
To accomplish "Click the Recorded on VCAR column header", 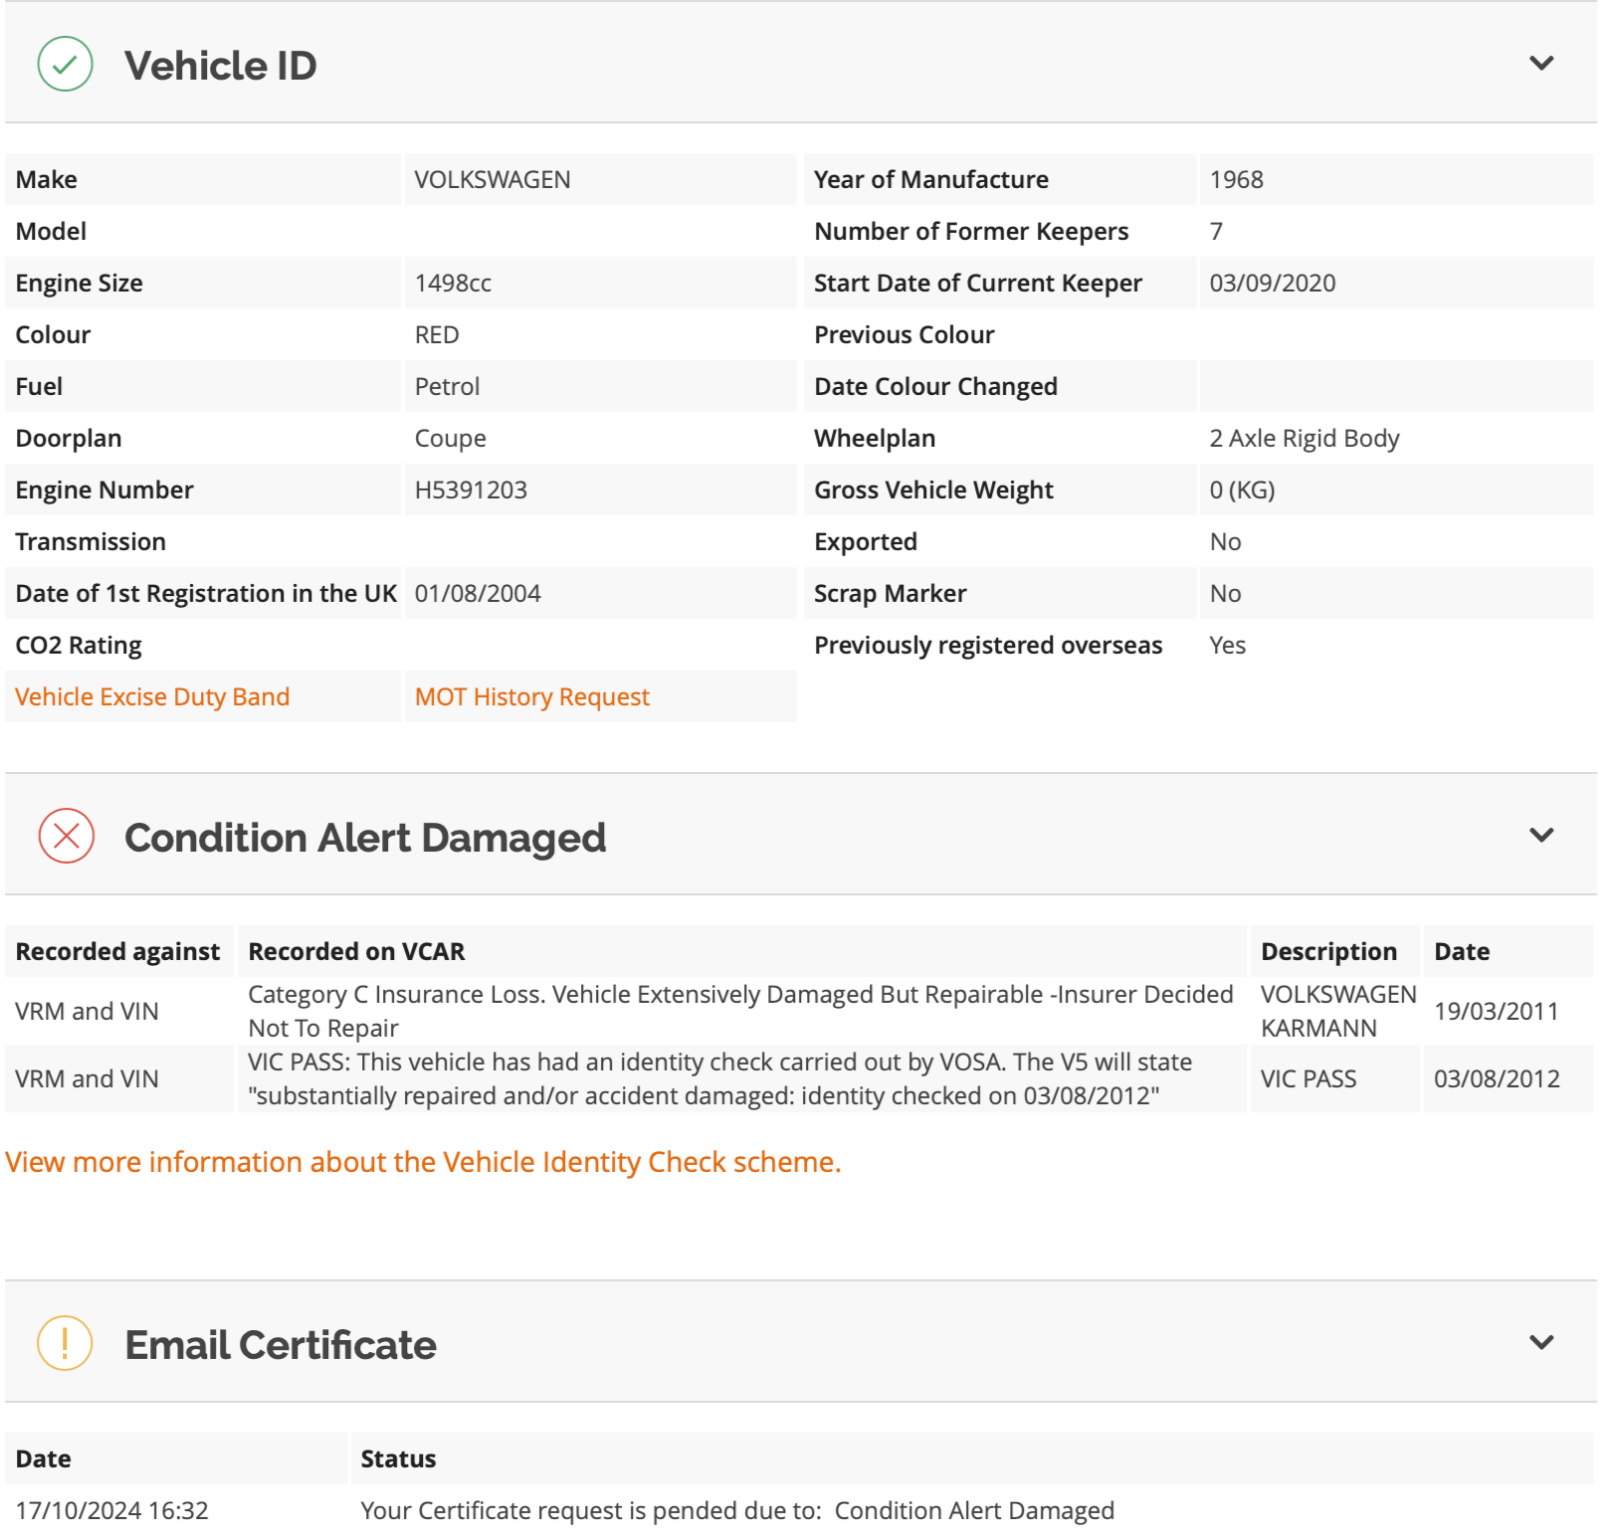I will click(356, 952).
